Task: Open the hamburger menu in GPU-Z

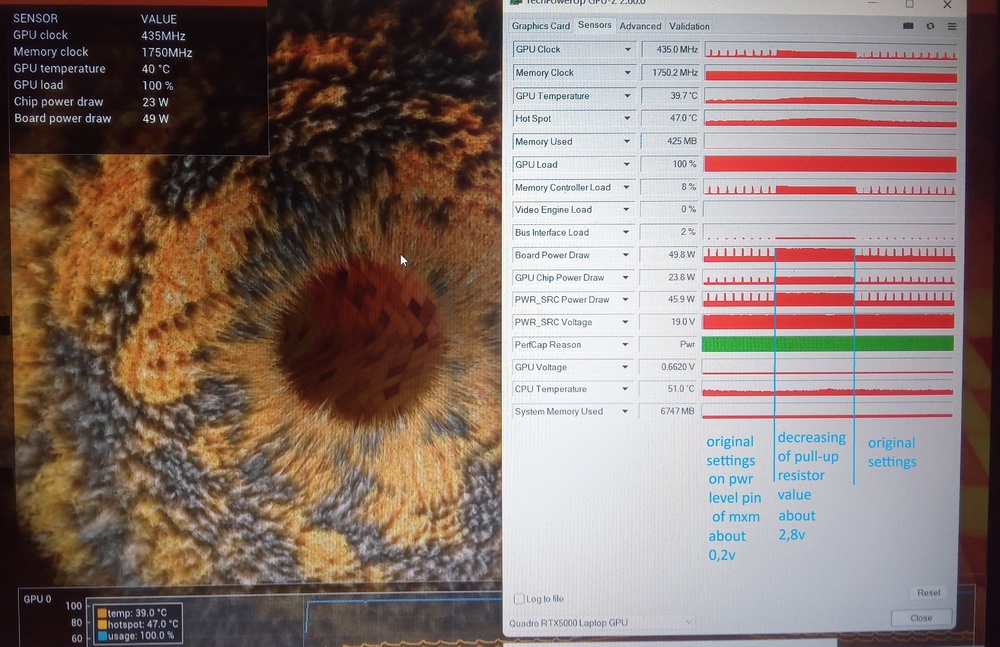Action: (952, 26)
